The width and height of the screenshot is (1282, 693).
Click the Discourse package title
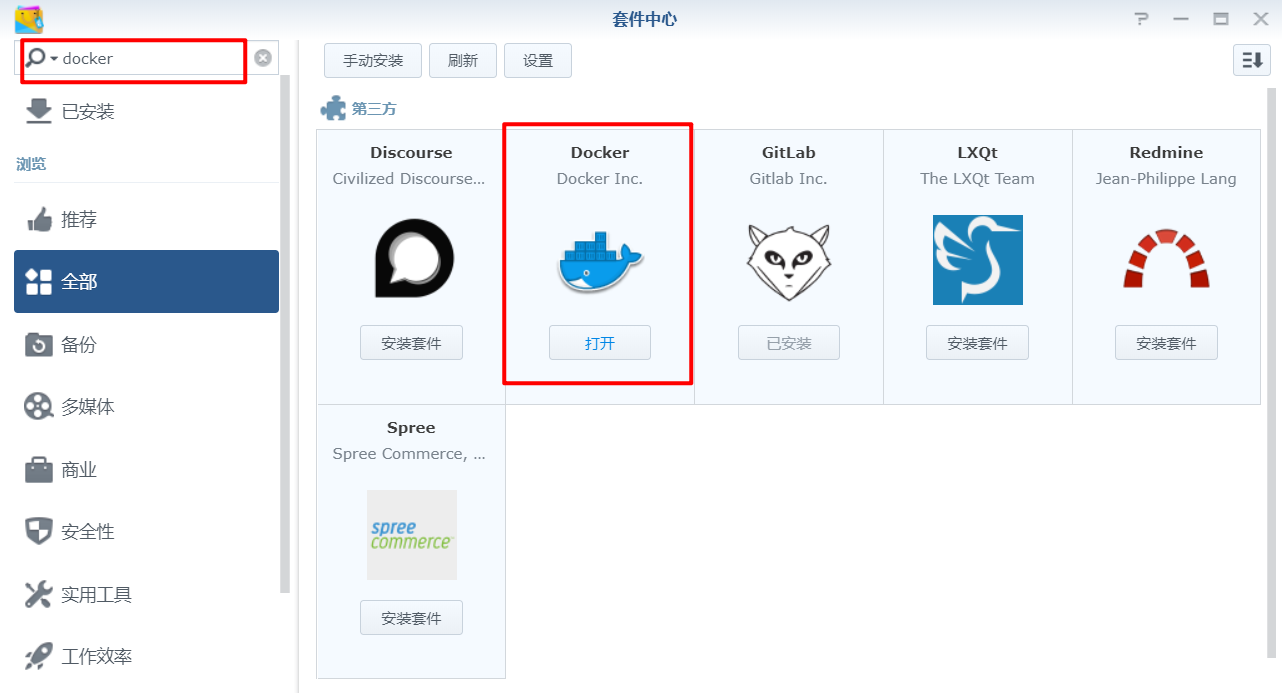(x=411, y=152)
